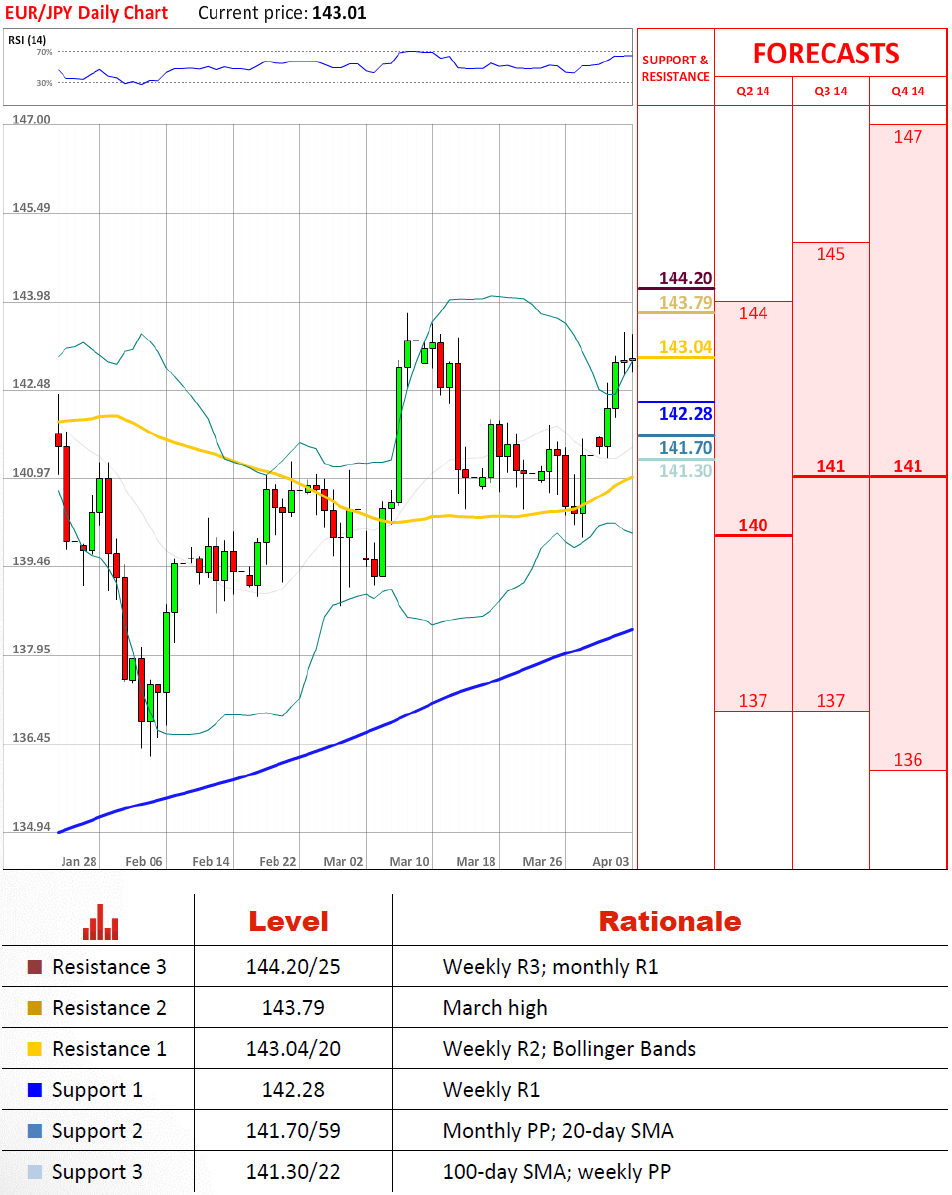Click the 'RSI (14)' indicator label

coord(27,40)
